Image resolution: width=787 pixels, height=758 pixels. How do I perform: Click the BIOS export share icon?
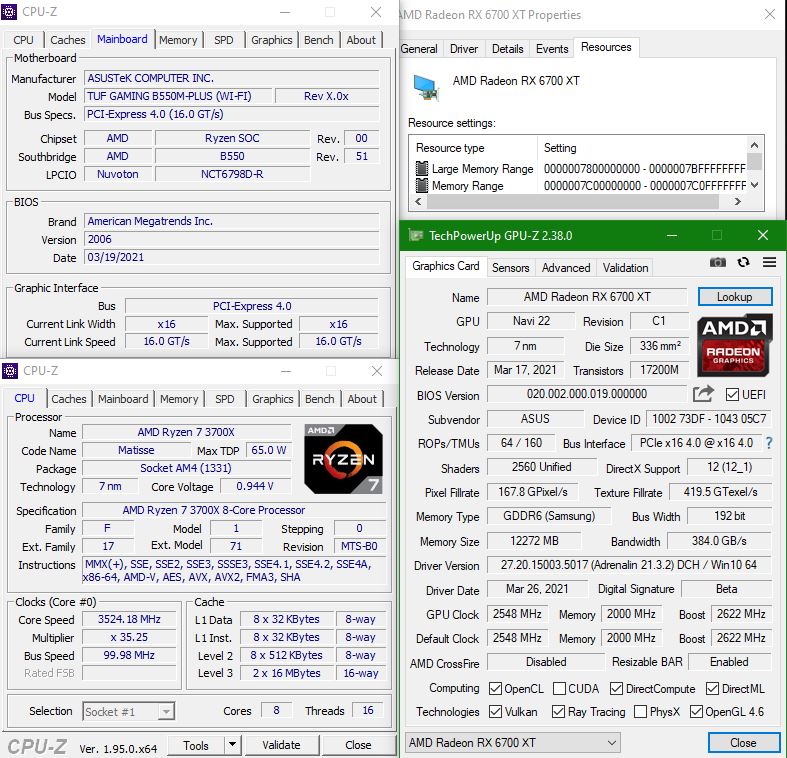[703, 394]
